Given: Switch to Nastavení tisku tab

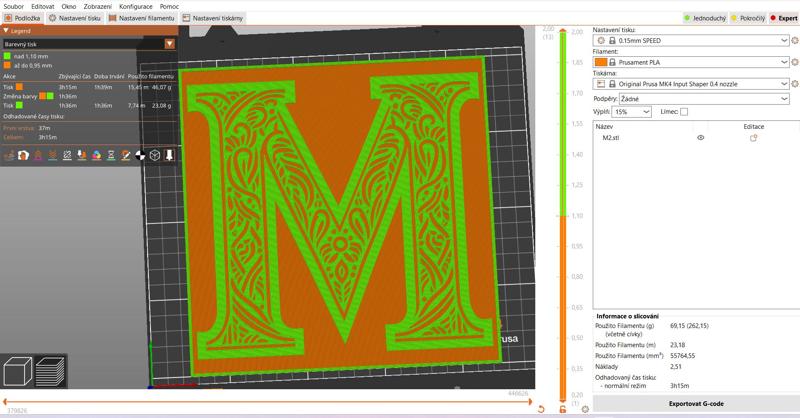Looking at the screenshot, I should [74, 18].
